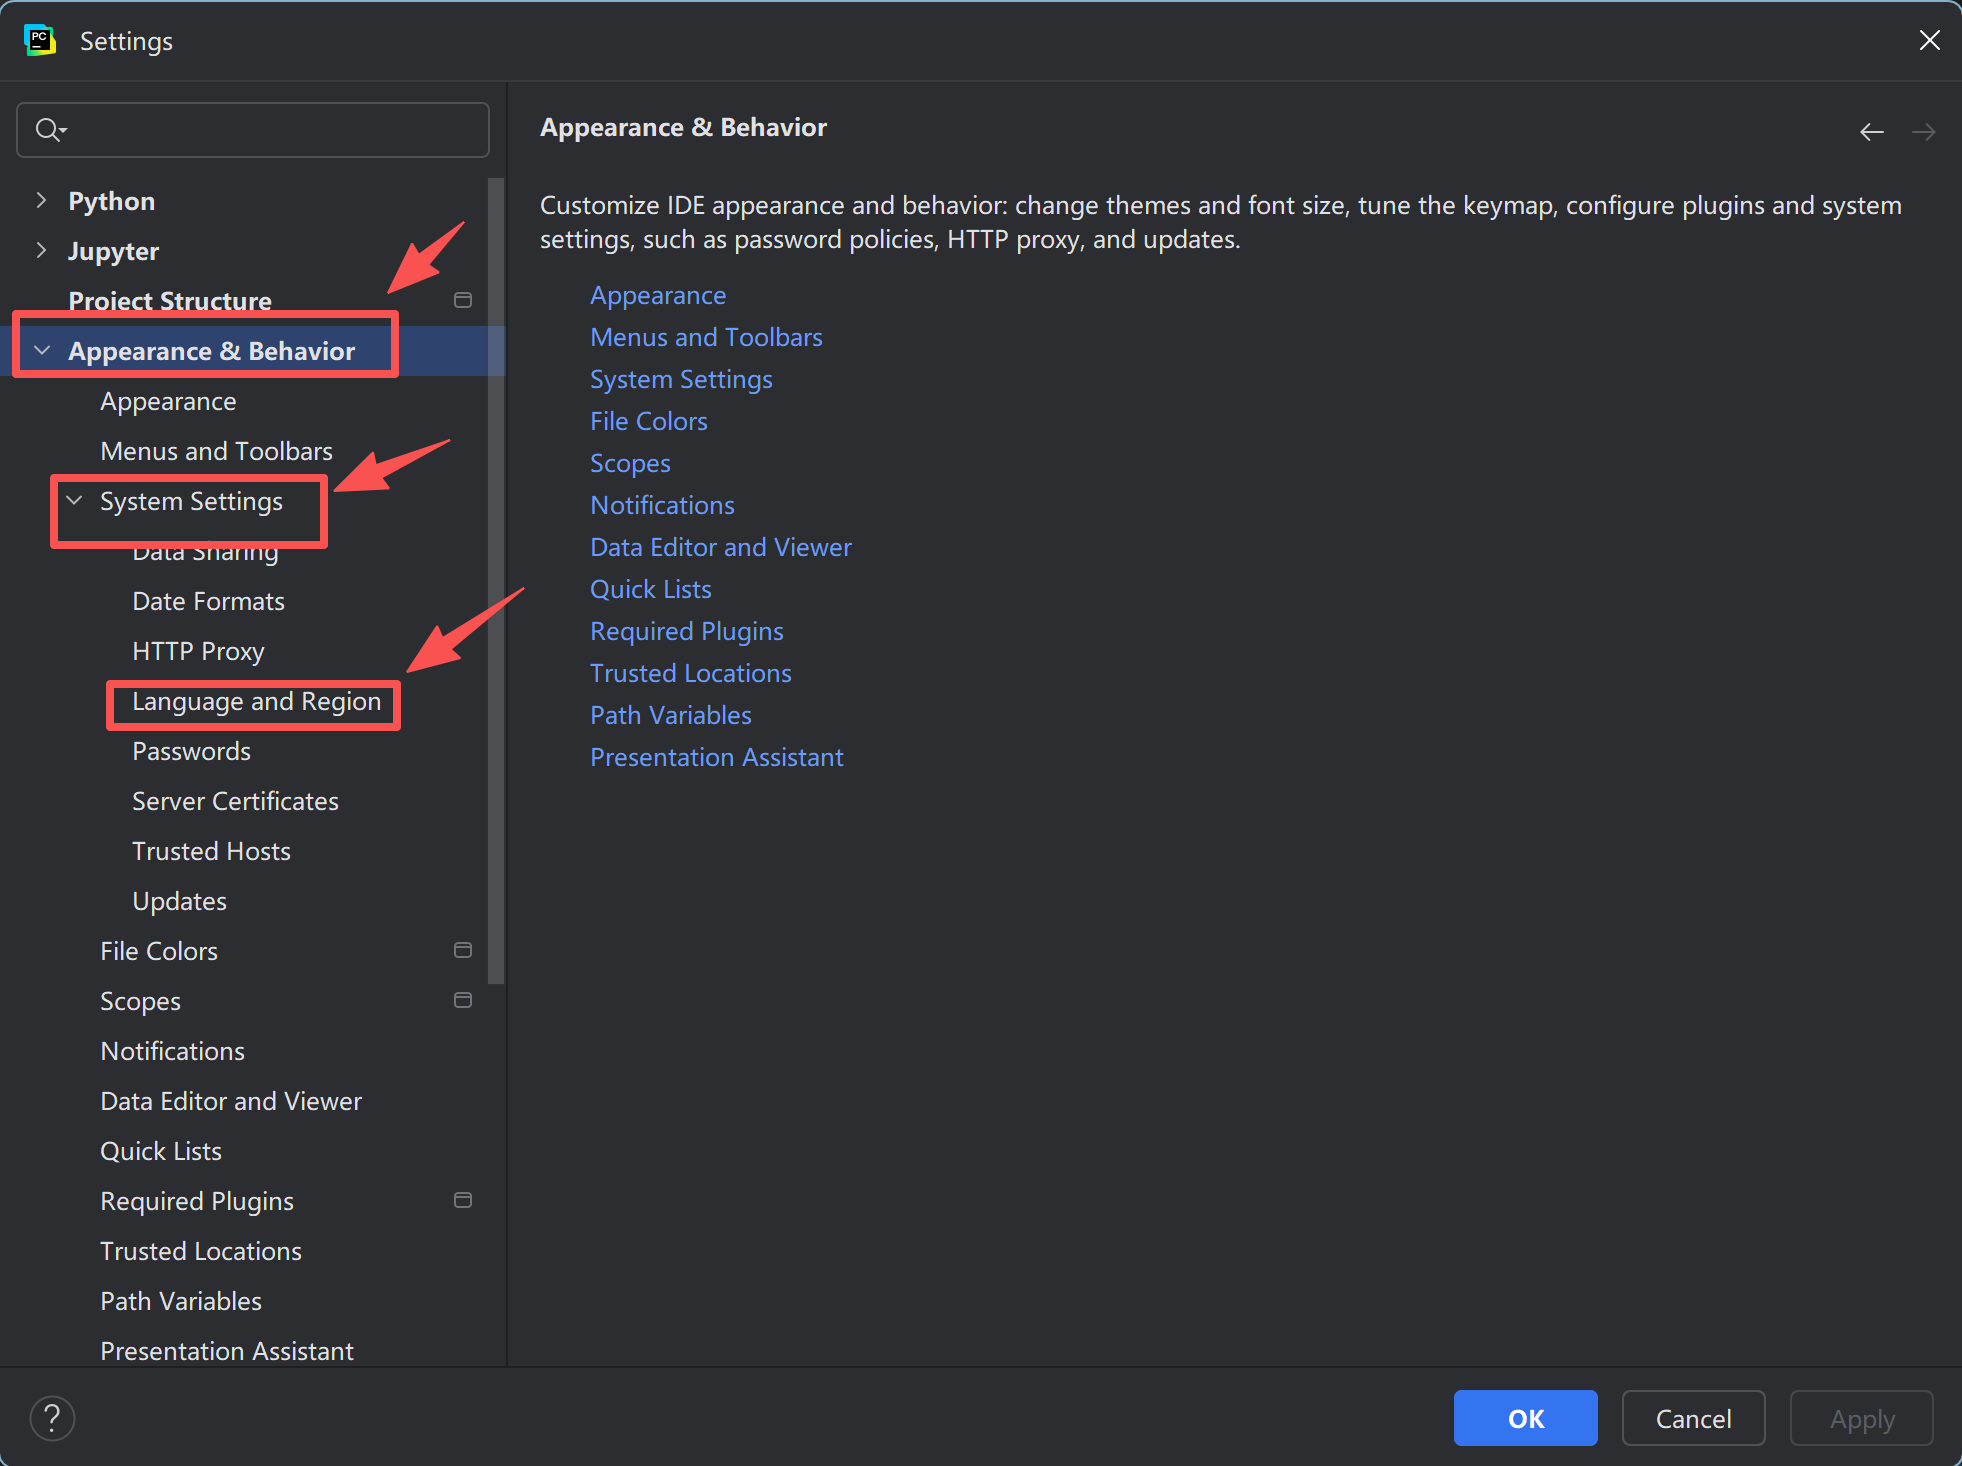Click the help question mark icon
Image resolution: width=1962 pixels, height=1466 pixels.
click(52, 1418)
